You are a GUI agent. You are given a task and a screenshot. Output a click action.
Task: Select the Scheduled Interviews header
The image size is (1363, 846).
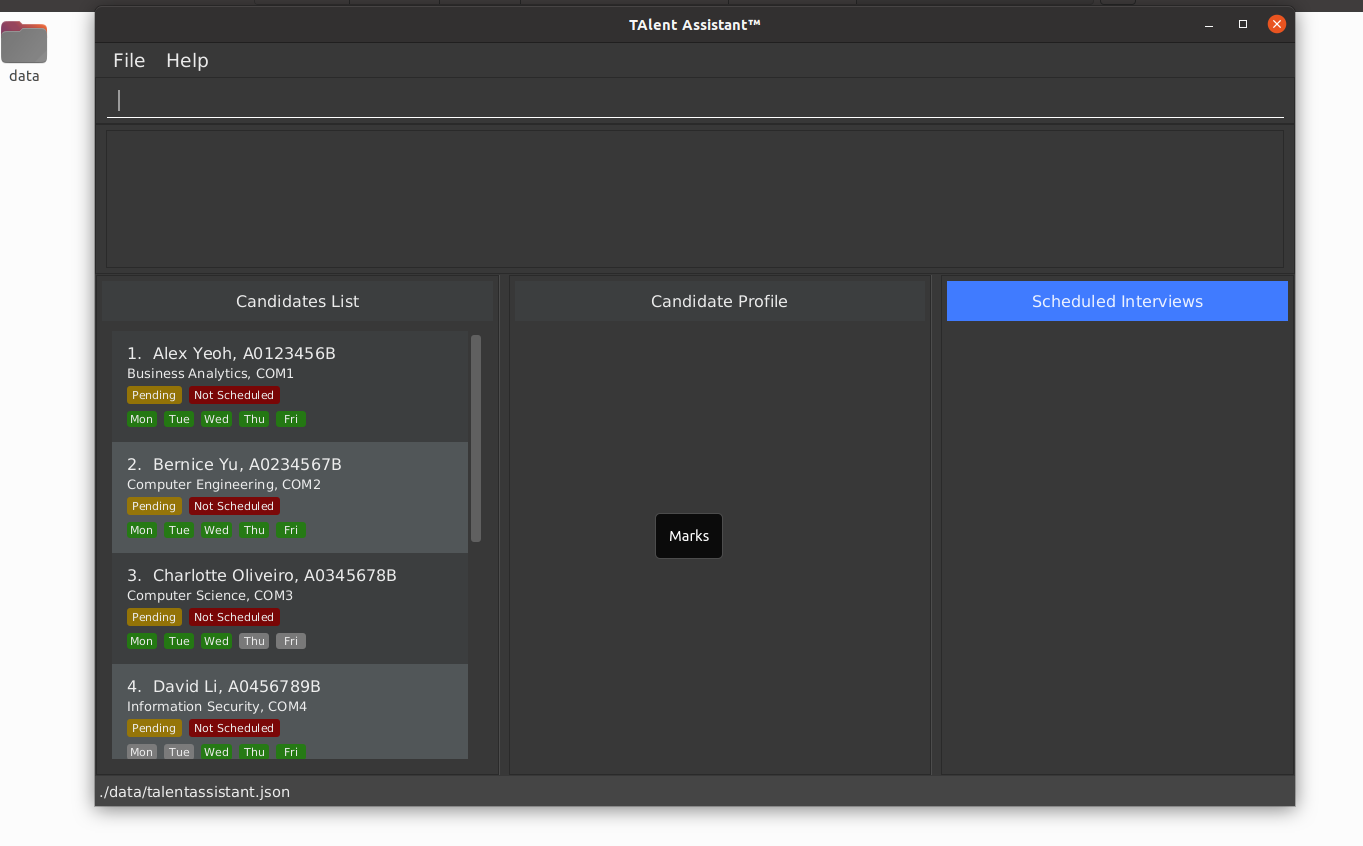[x=1117, y=301]
